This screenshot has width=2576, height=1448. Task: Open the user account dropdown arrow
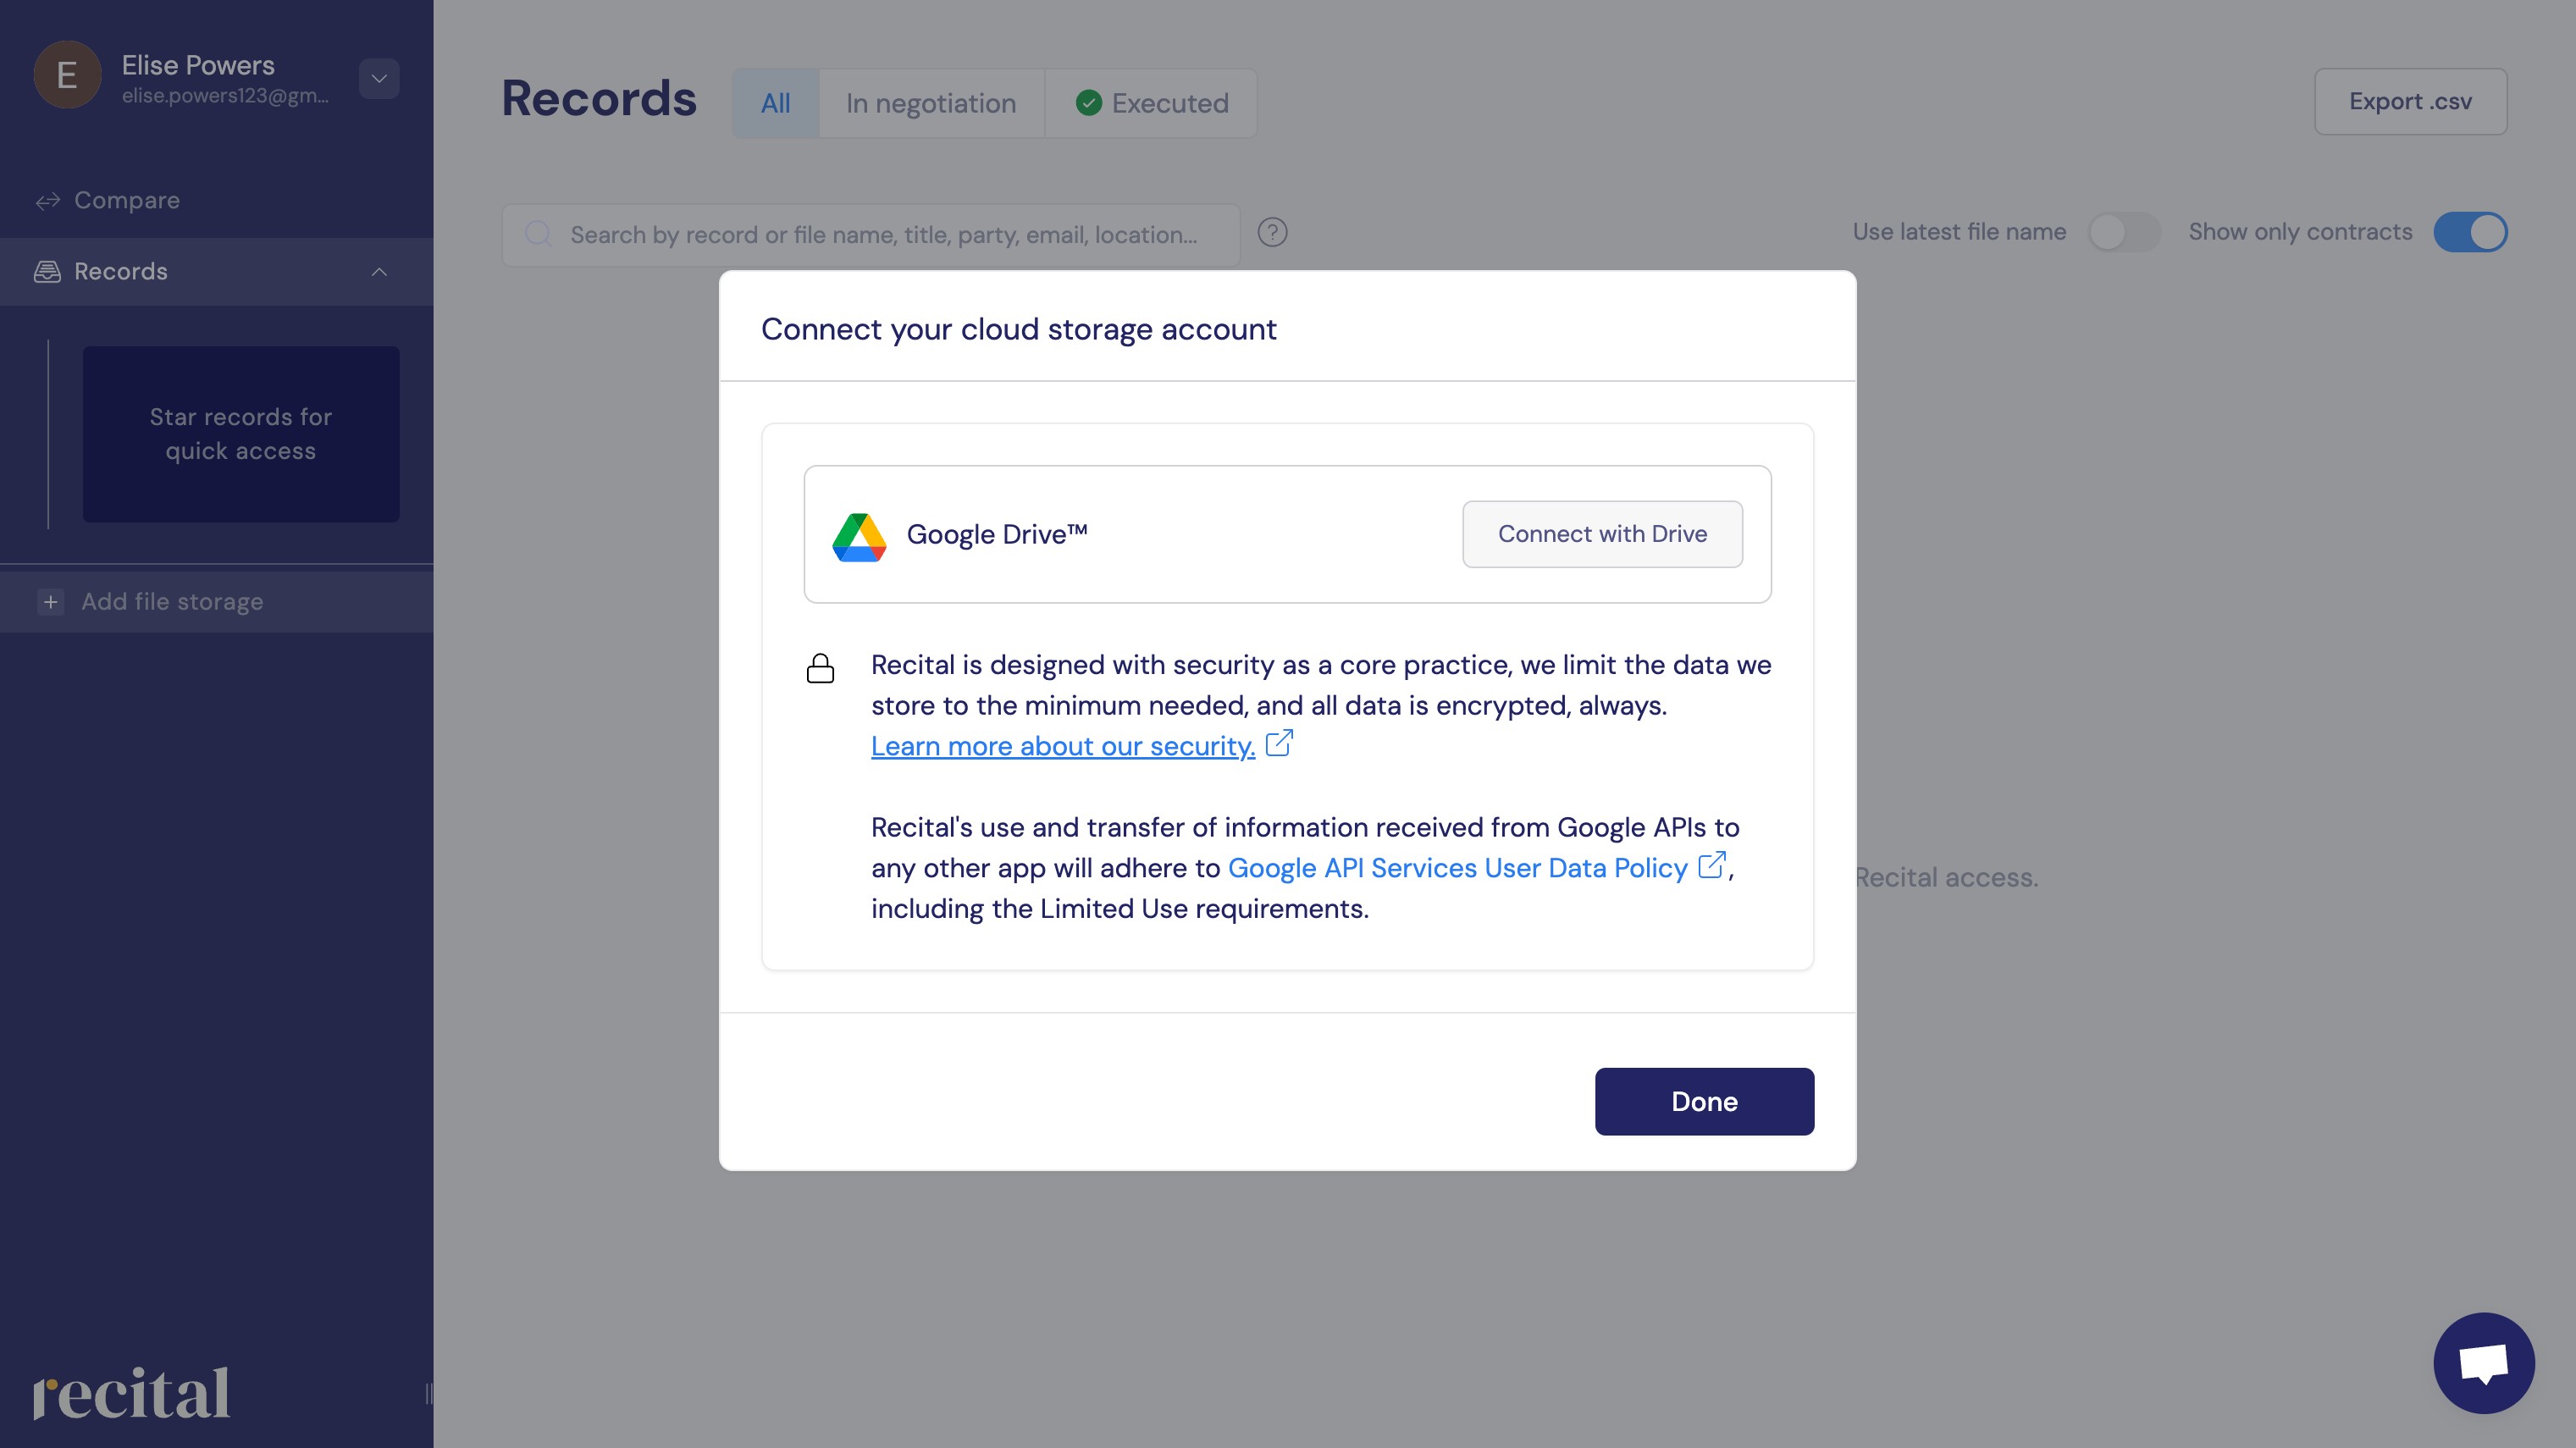pos(379,79)
